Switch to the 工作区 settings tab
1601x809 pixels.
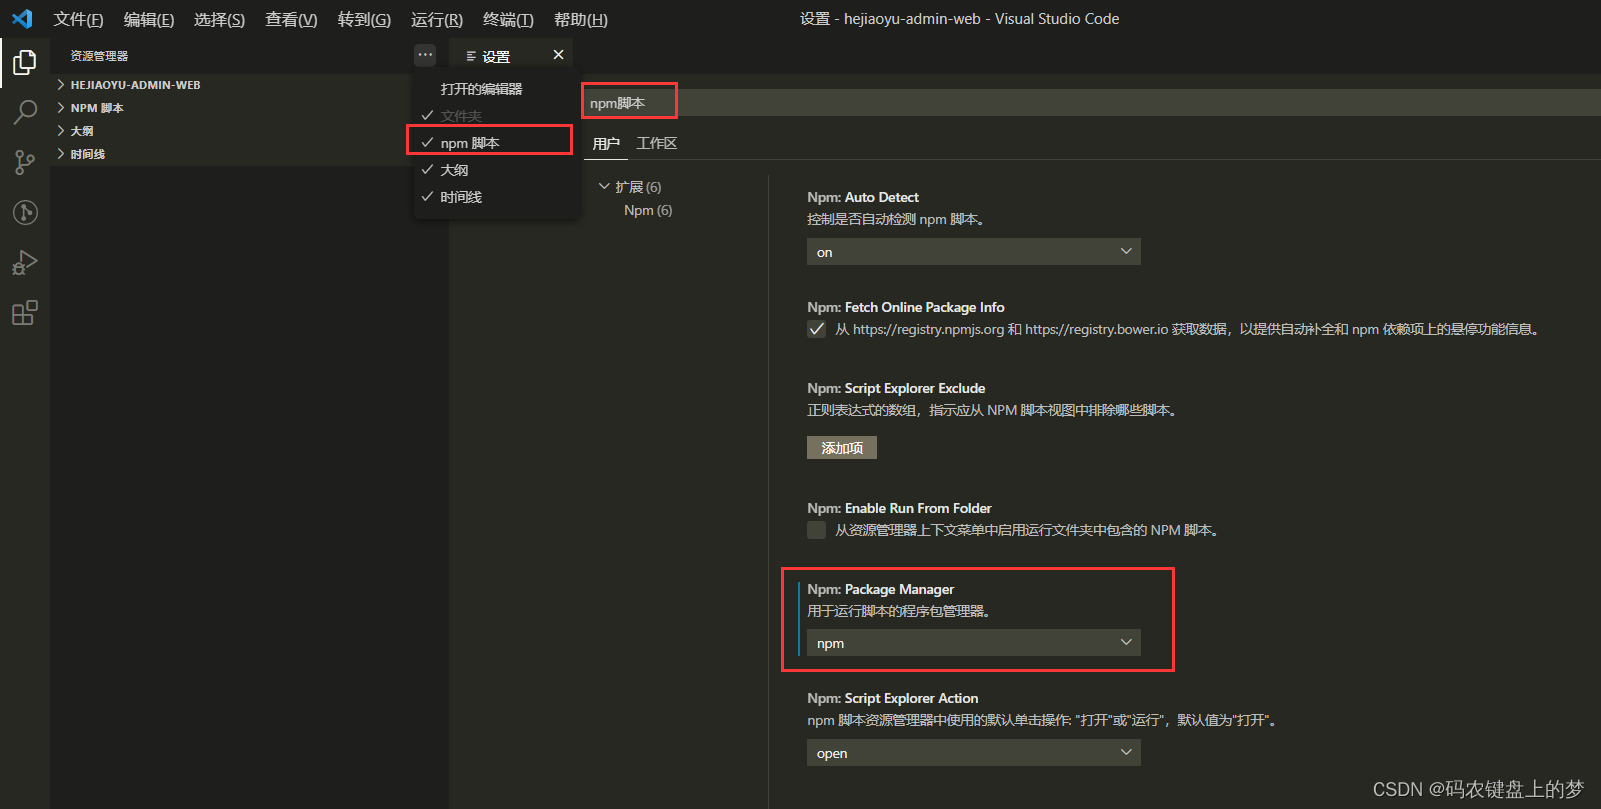(x=657, y=143)
